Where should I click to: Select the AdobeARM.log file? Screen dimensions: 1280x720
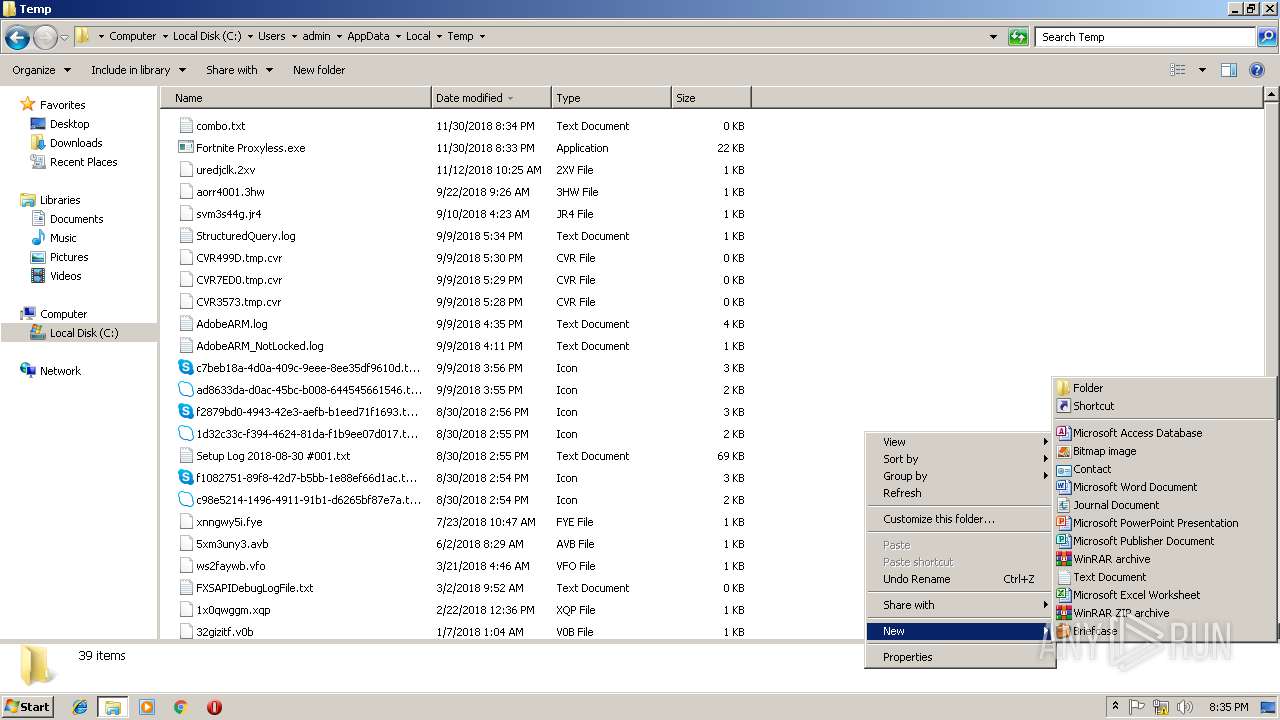tap(231, 324)
